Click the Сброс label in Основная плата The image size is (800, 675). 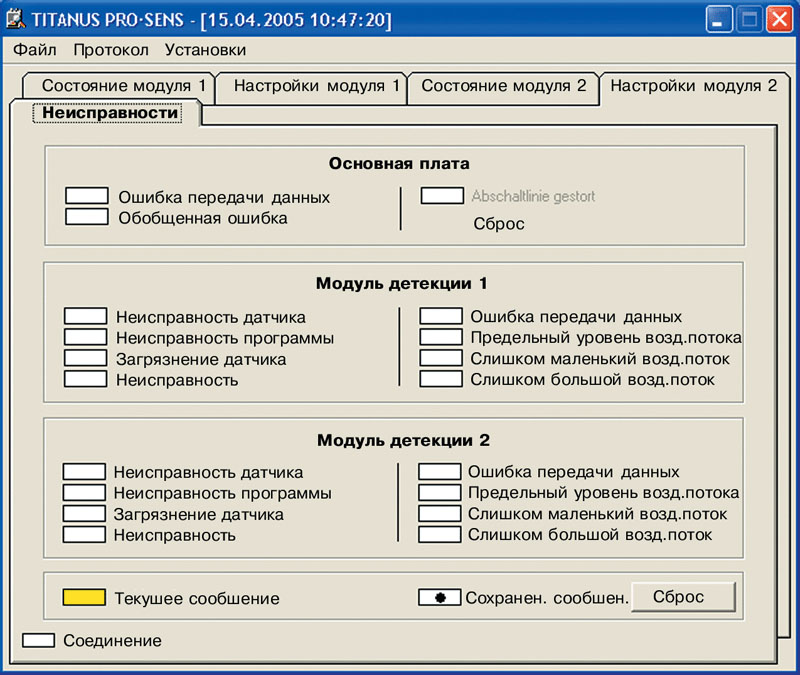pos(498,223)
